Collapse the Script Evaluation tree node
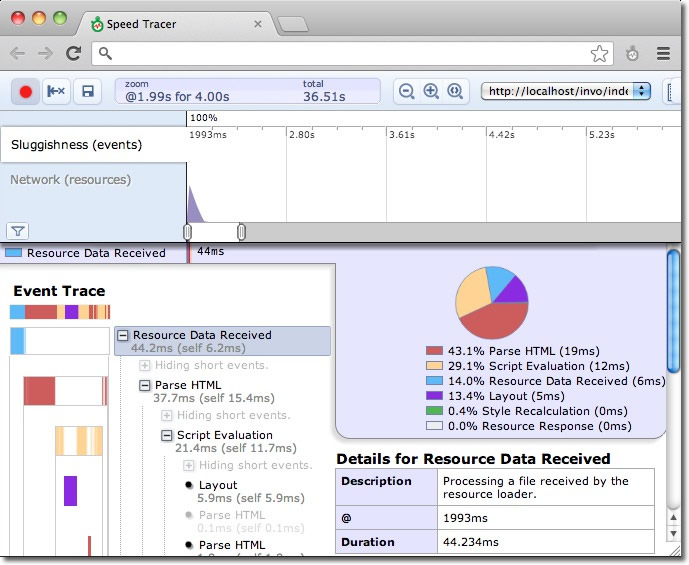 167,435
